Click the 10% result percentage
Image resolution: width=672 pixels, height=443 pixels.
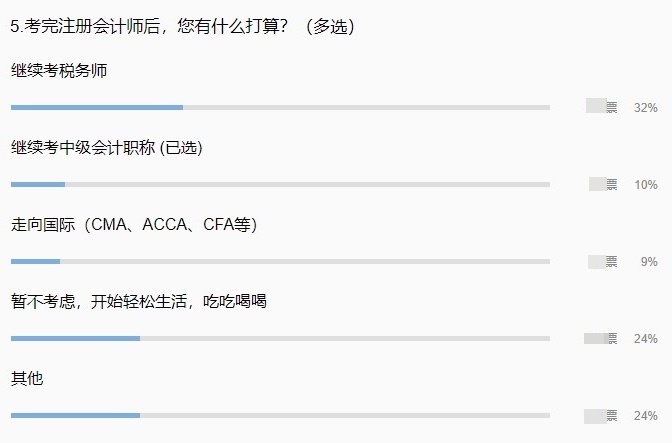645,184
